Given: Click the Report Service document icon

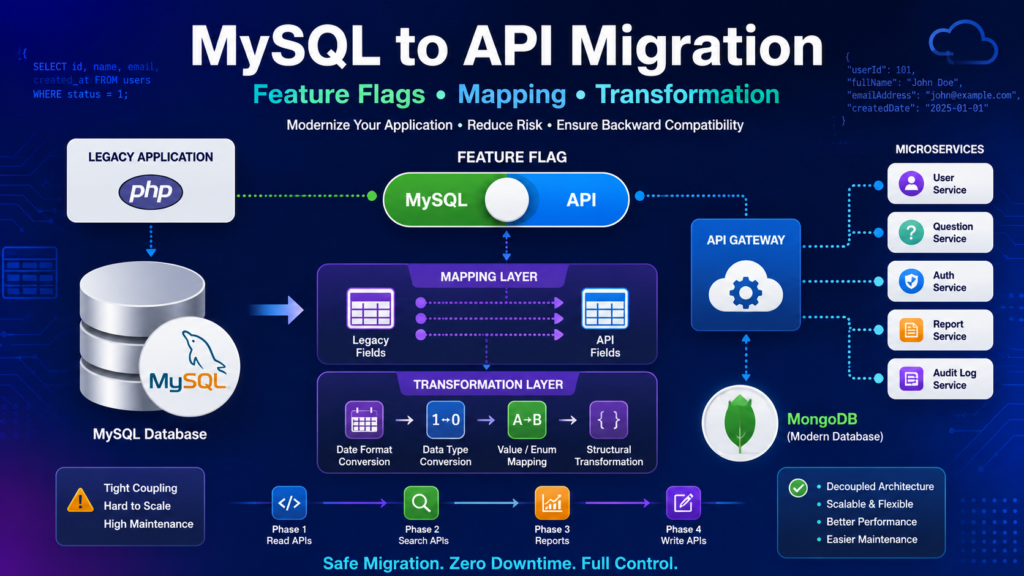Looking at the screenshot, I should click(911, 330).
